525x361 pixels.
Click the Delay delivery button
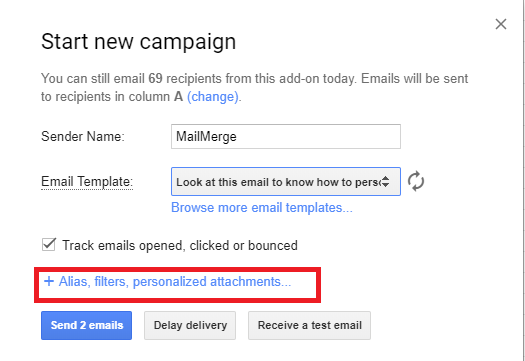point(190,325)
